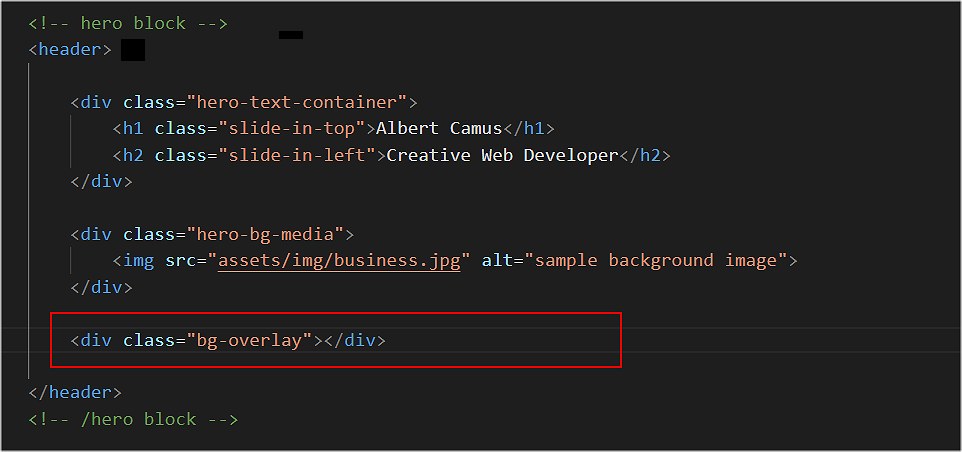Click the hero-bg-media class value
The height and width of the screenshot is (452, 962).
[265, 234]
